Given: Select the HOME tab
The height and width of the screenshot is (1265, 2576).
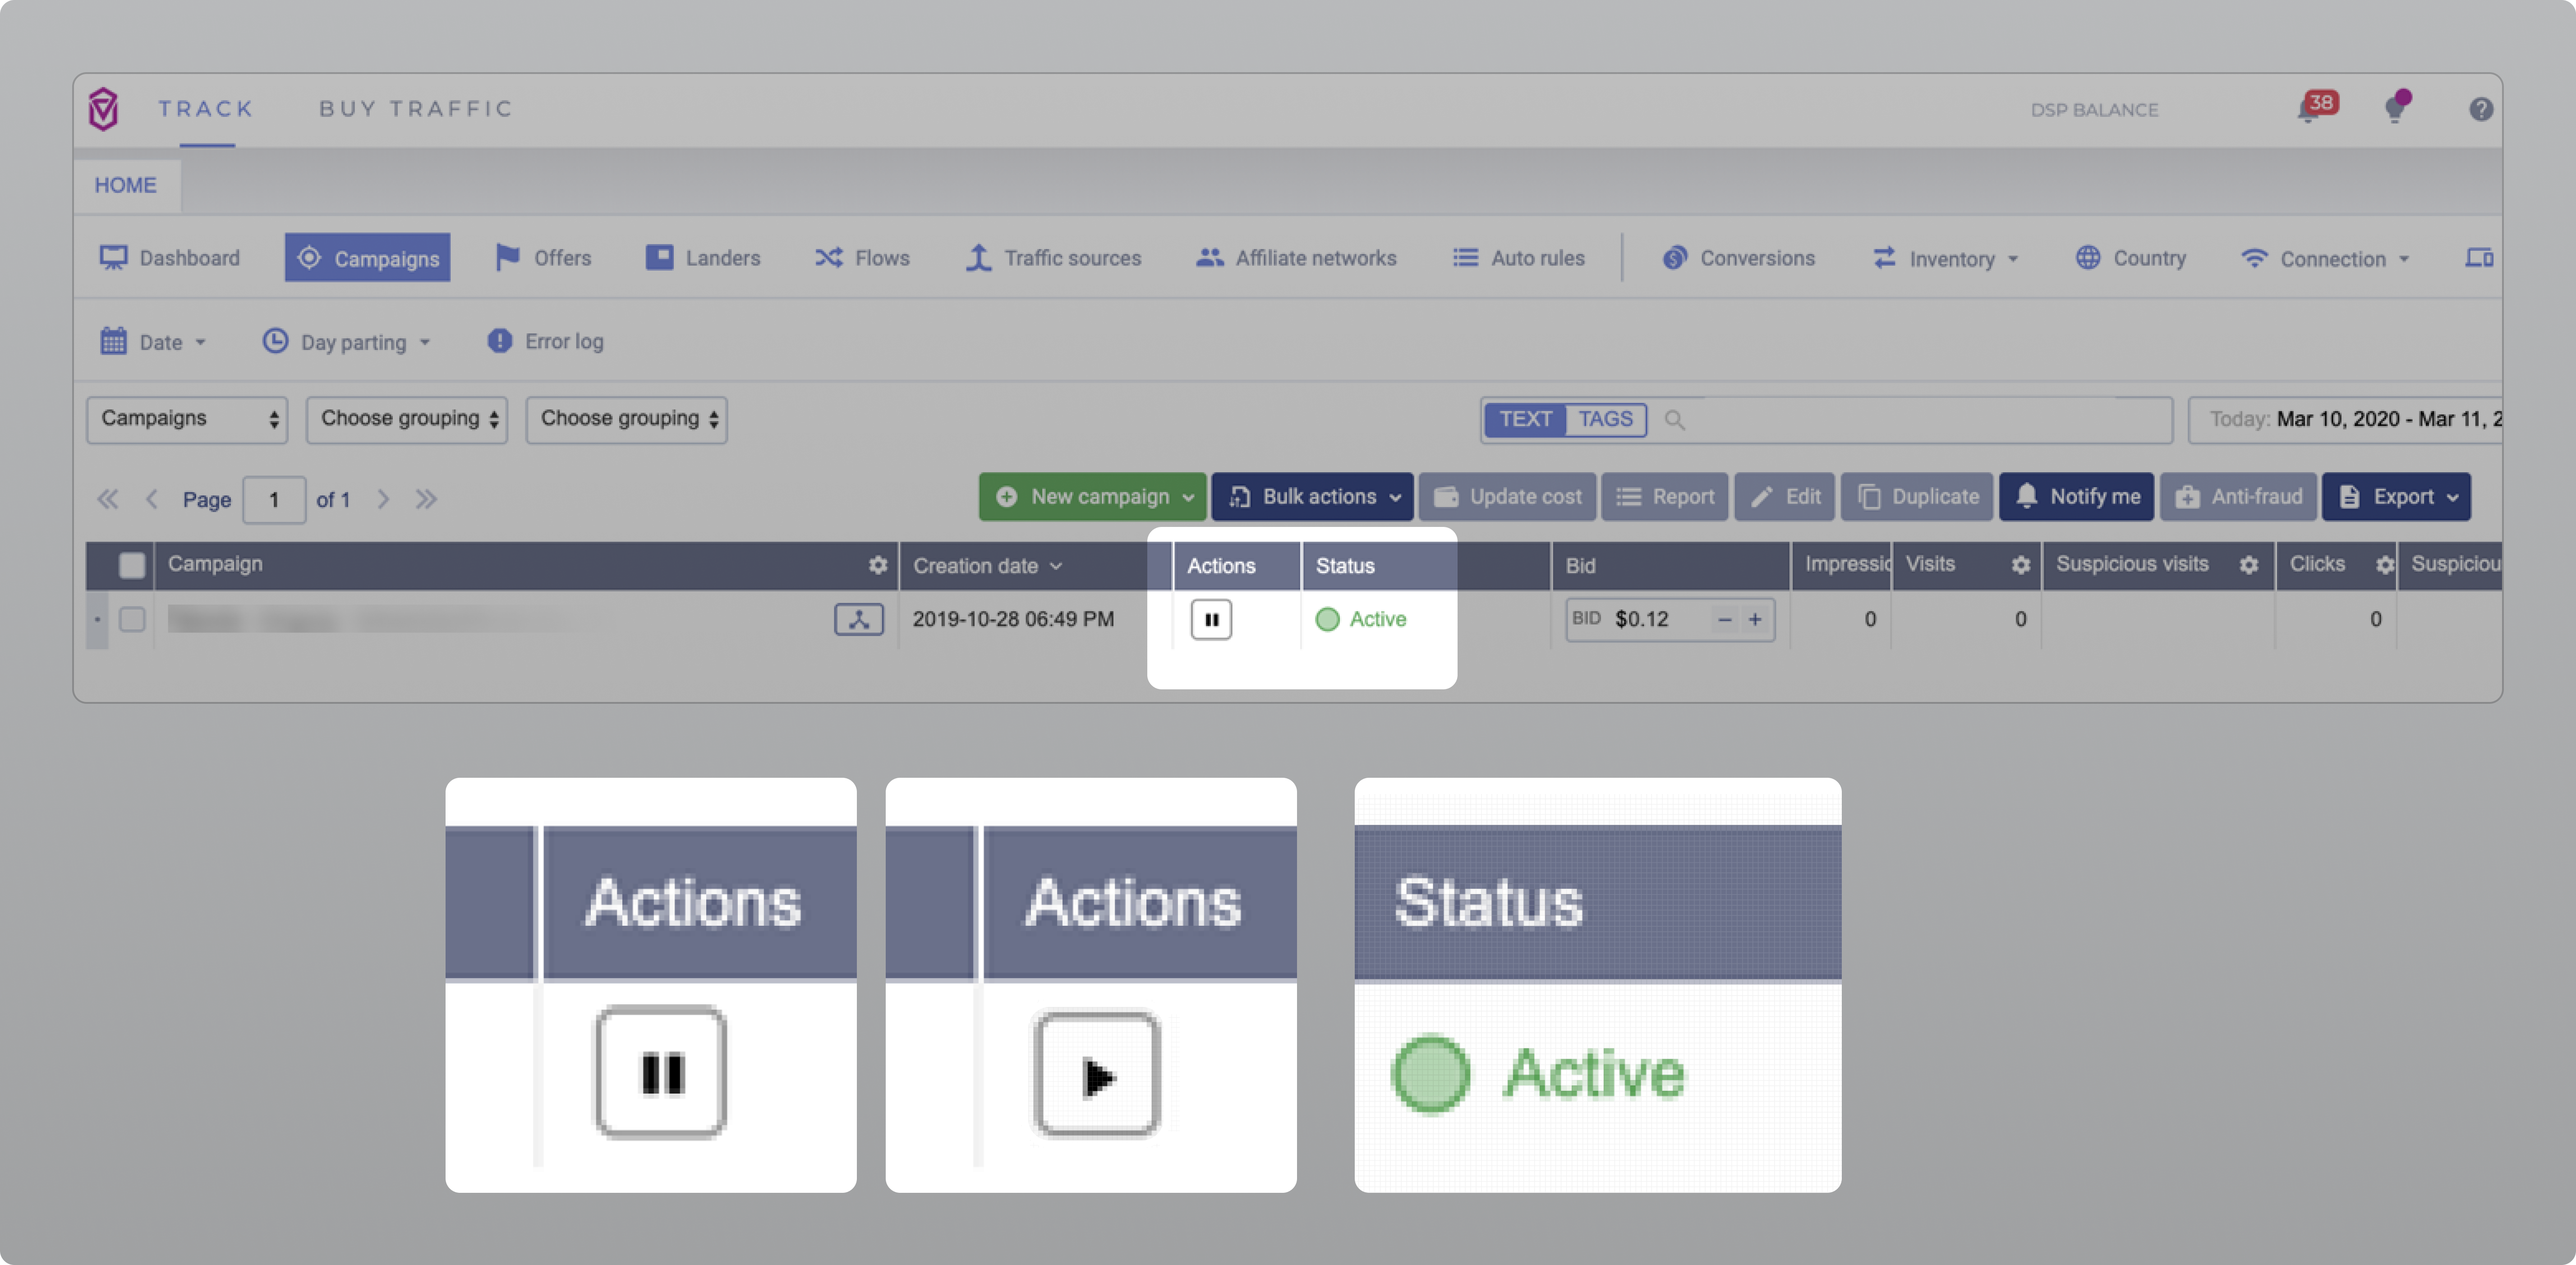Looking at the screenshot, I should click(x=126, y=185).
